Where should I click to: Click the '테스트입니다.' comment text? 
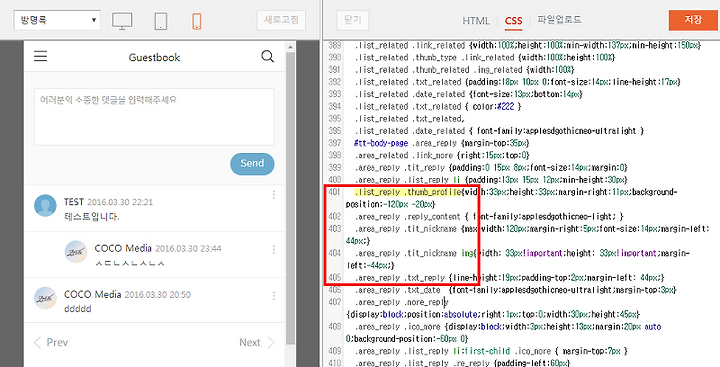[x=91, y=217]
